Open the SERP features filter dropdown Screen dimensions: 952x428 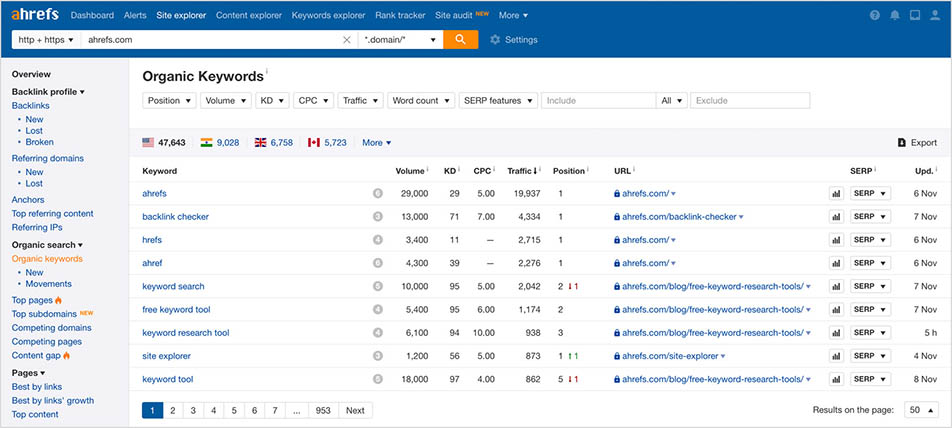click(498, 101)
